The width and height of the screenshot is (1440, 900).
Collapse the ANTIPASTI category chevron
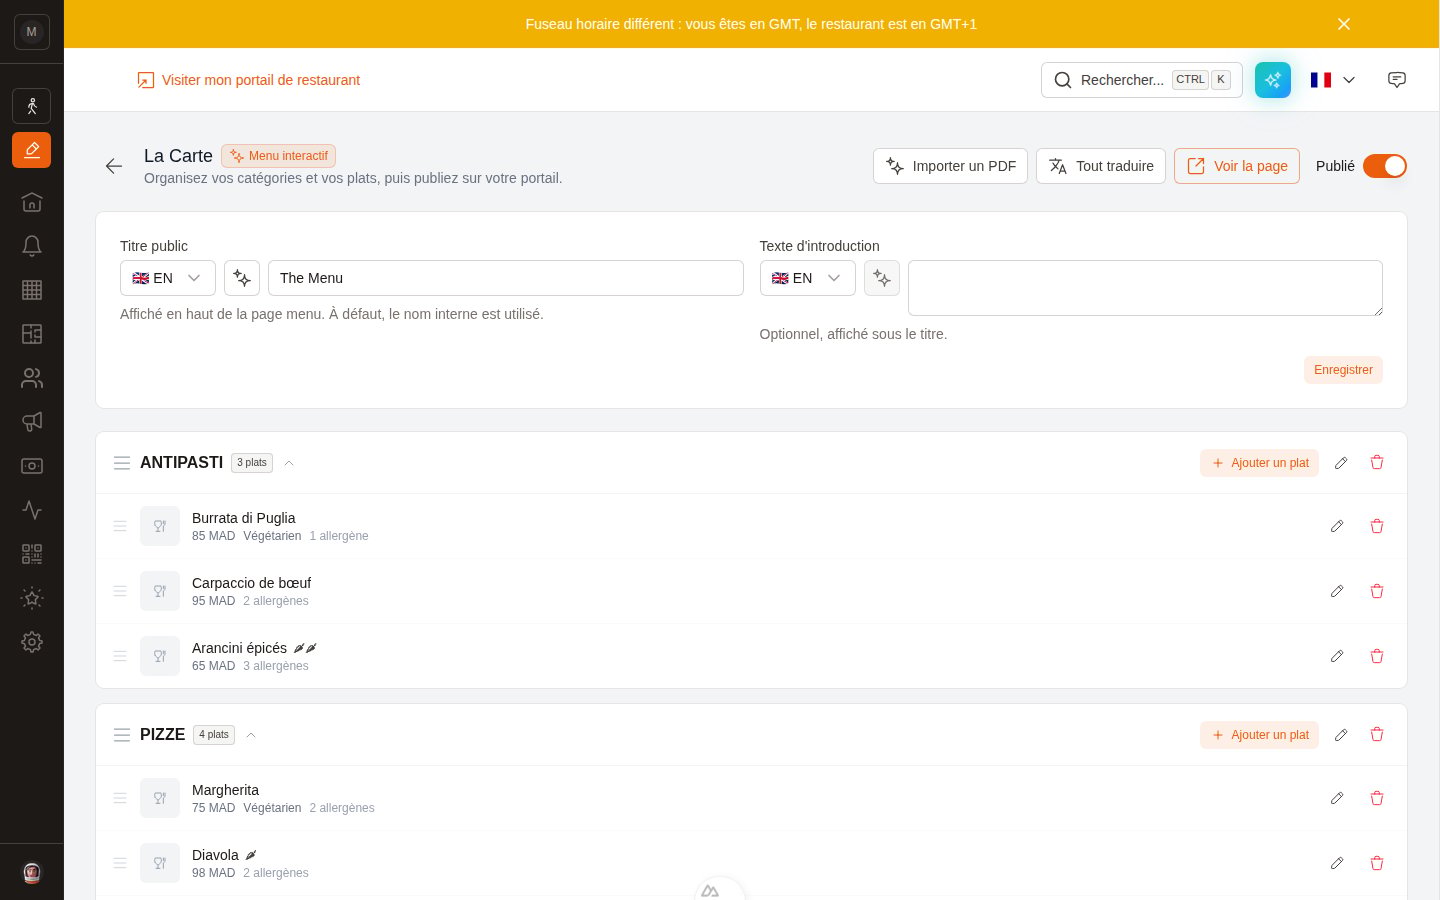289,463
